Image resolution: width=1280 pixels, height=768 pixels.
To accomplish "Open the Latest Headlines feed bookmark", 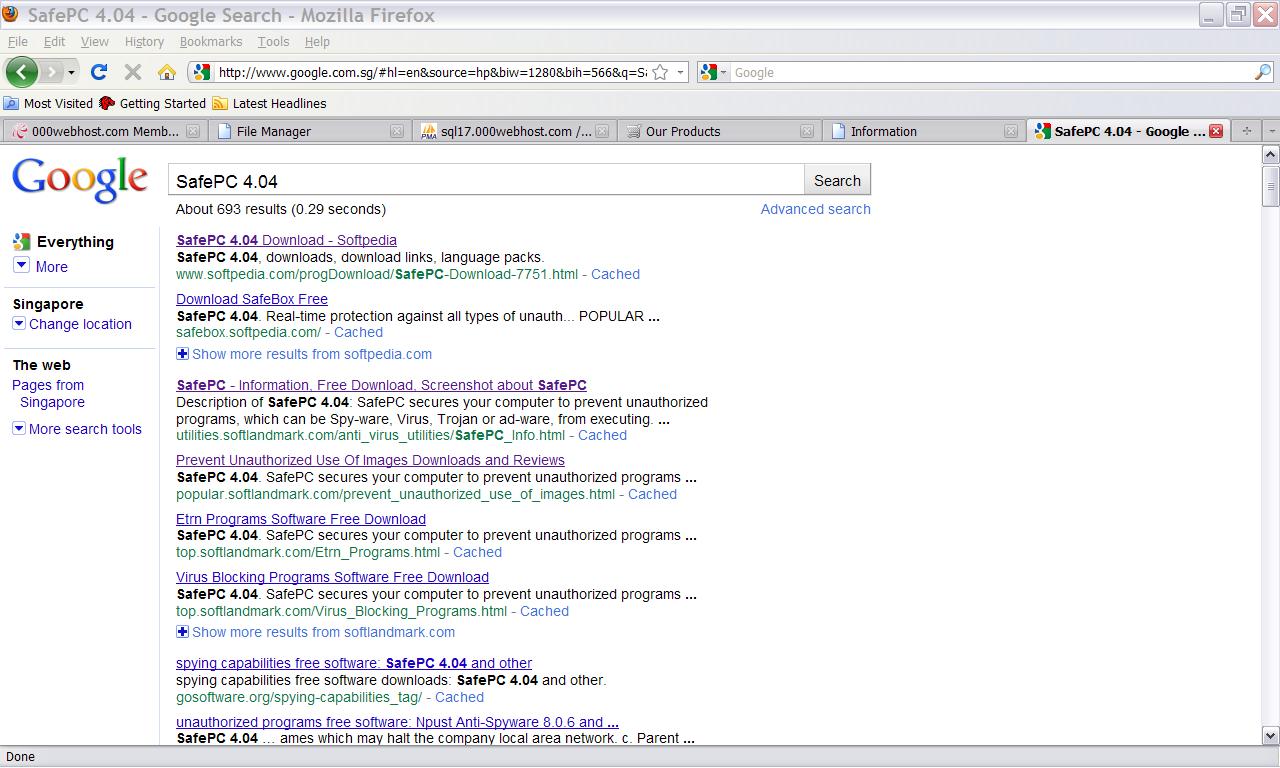I will (x=269, y=103).
